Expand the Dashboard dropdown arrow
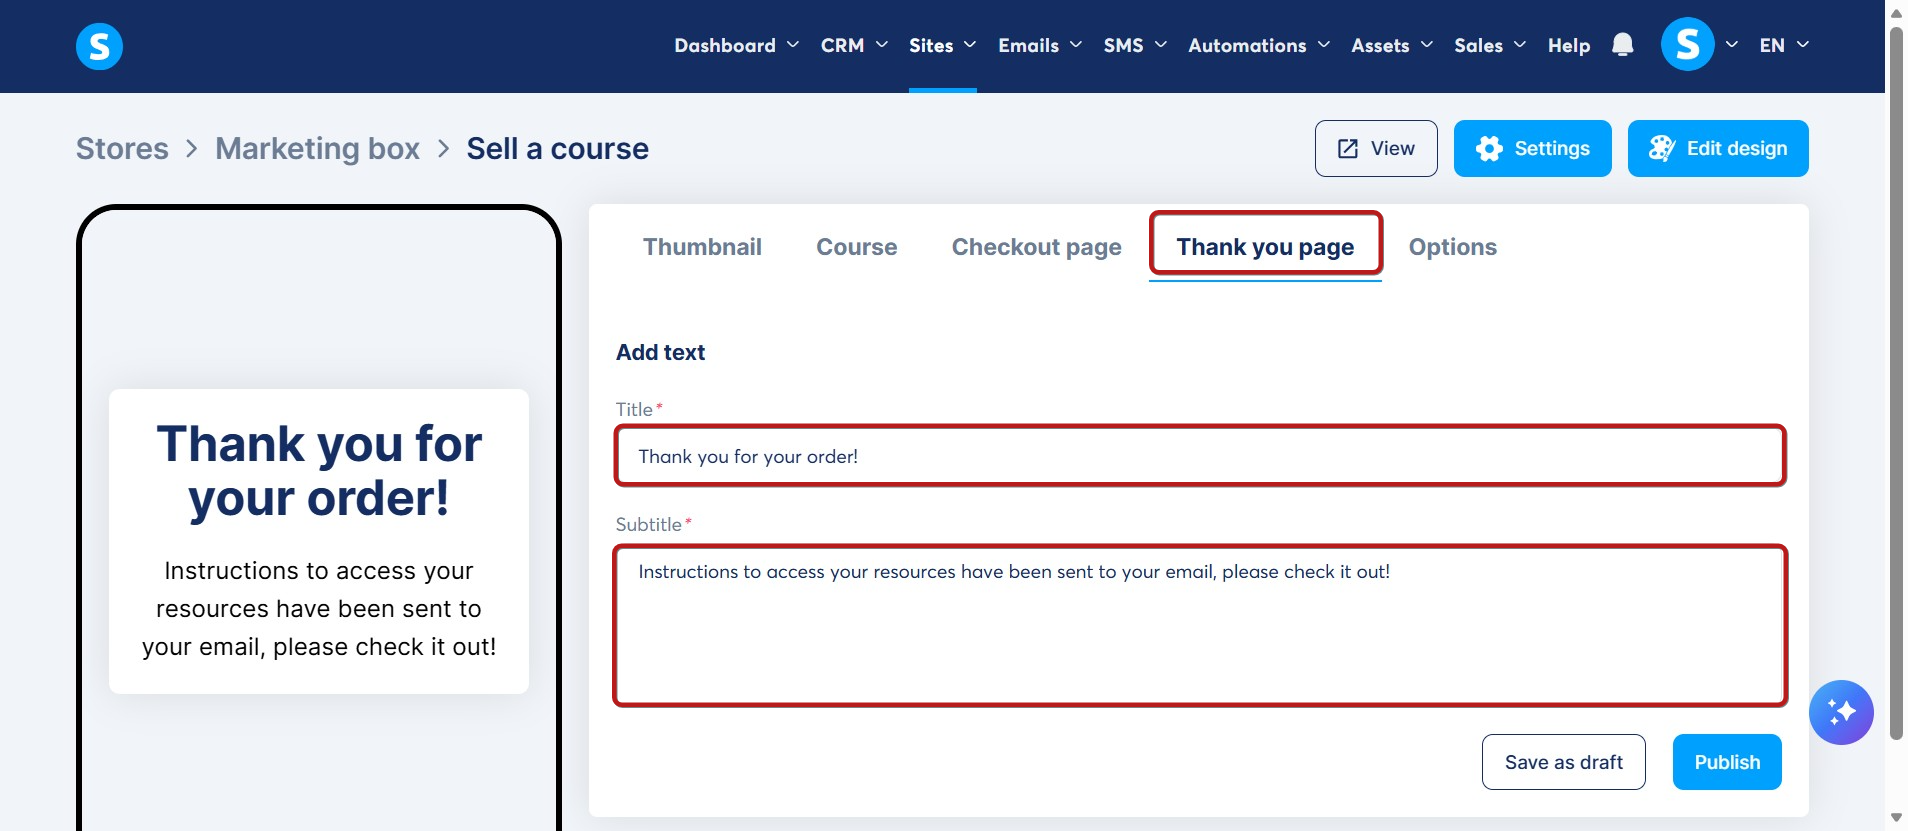 [793, 45]
